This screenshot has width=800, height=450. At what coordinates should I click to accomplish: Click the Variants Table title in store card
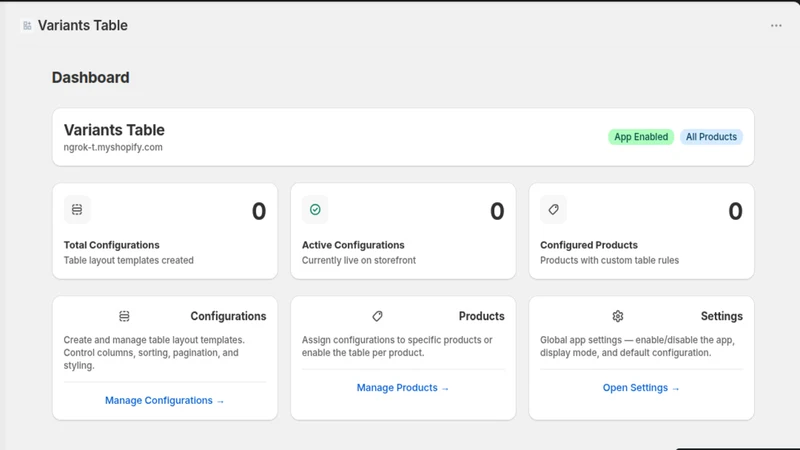click(x=114, y=130)
